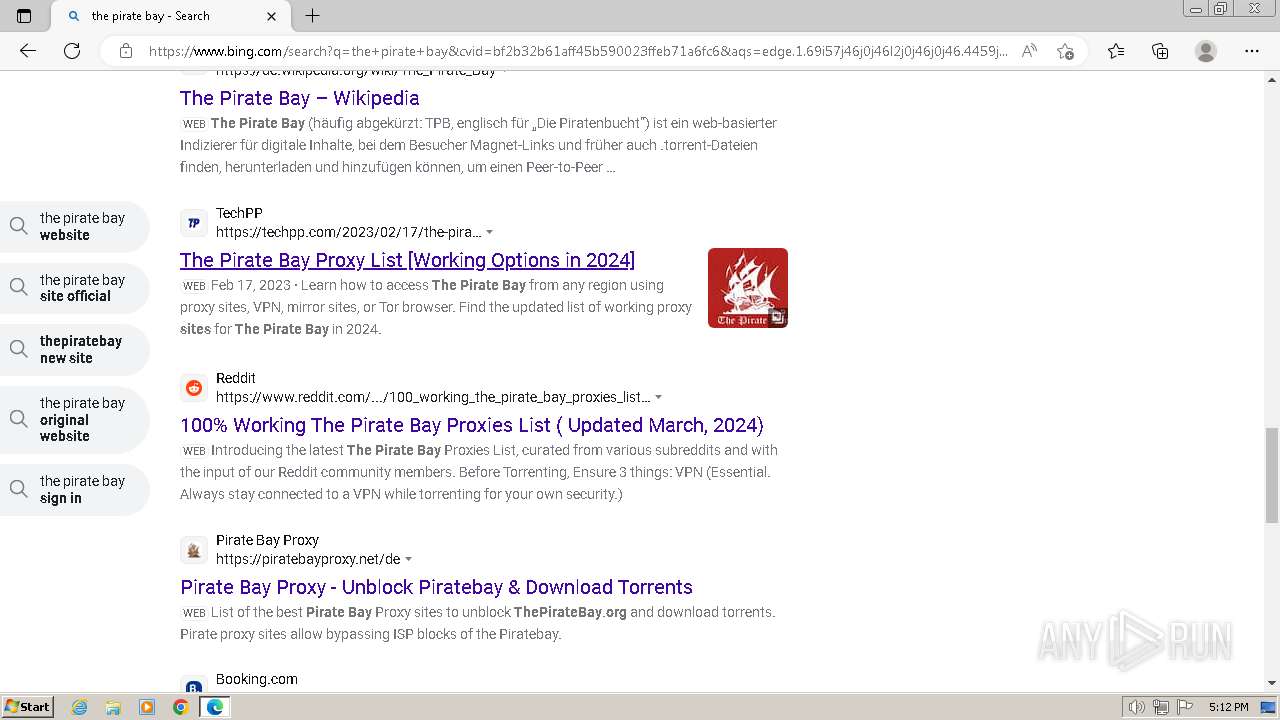Screen dimensions: 1280x720
Task: Click the piratebayproxy.net/de URL text
Action: point(308,559)
